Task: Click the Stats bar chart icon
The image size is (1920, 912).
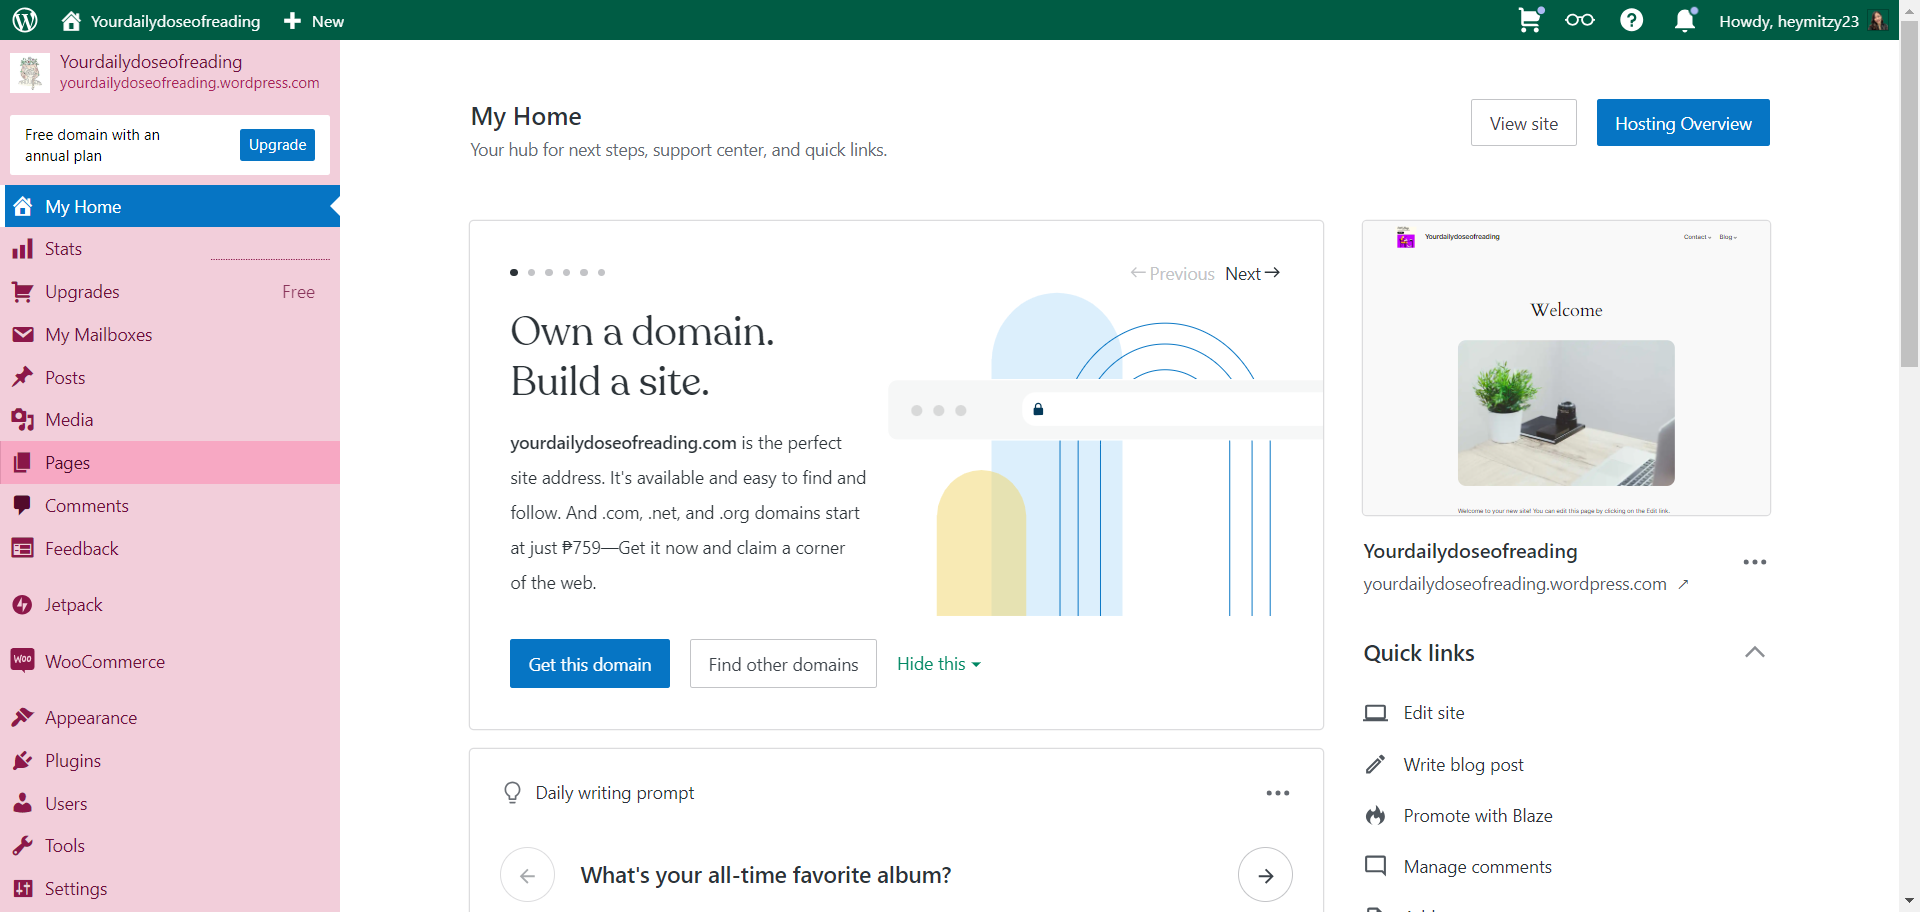Action: tap(22, 249)
